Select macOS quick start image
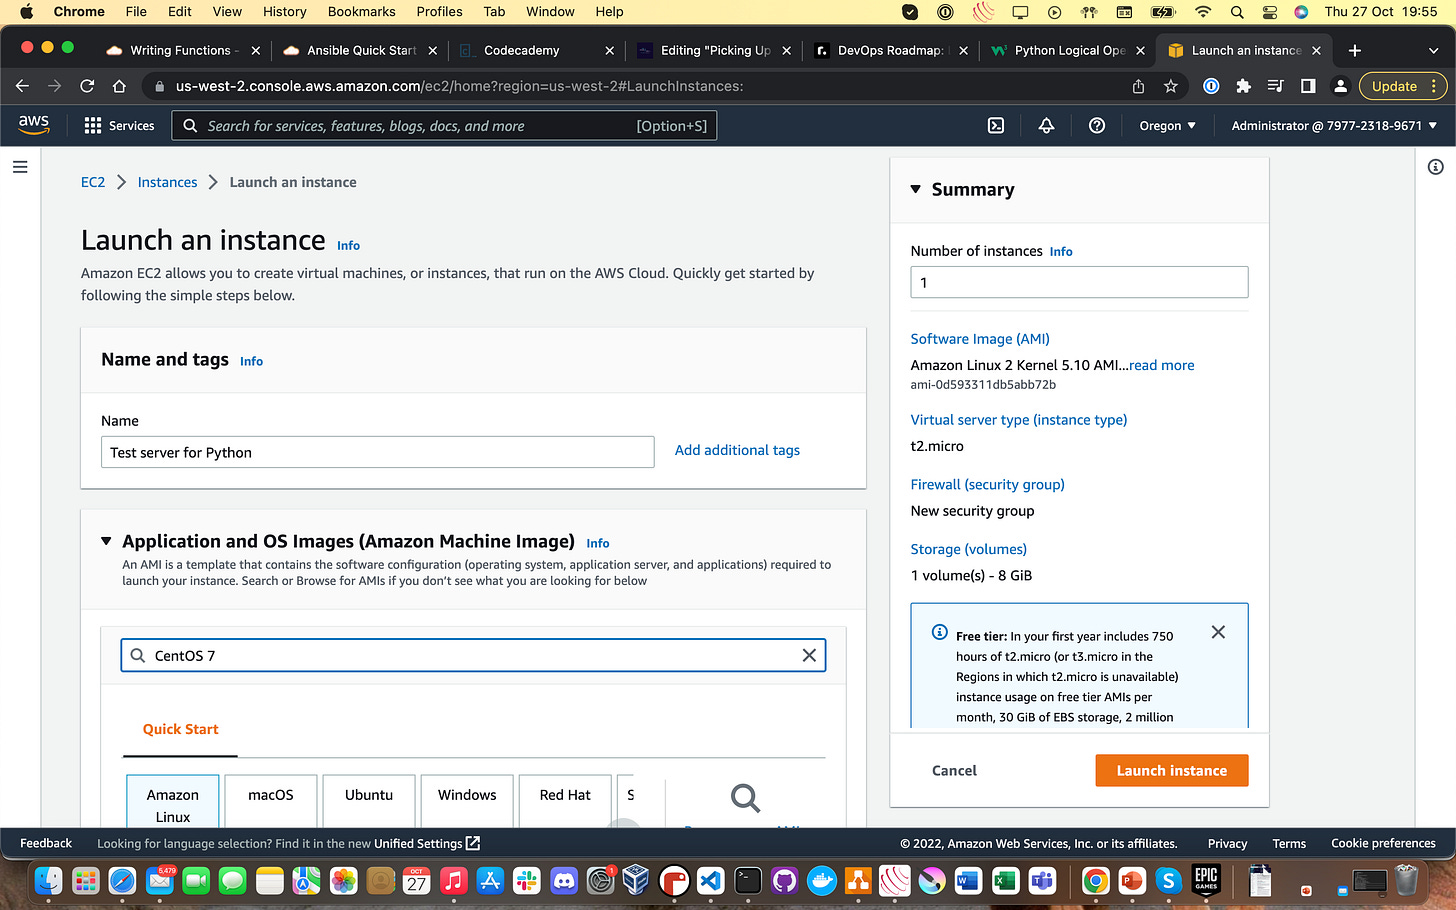This screenshot has height=910, width=1456. tap(271, 801)
